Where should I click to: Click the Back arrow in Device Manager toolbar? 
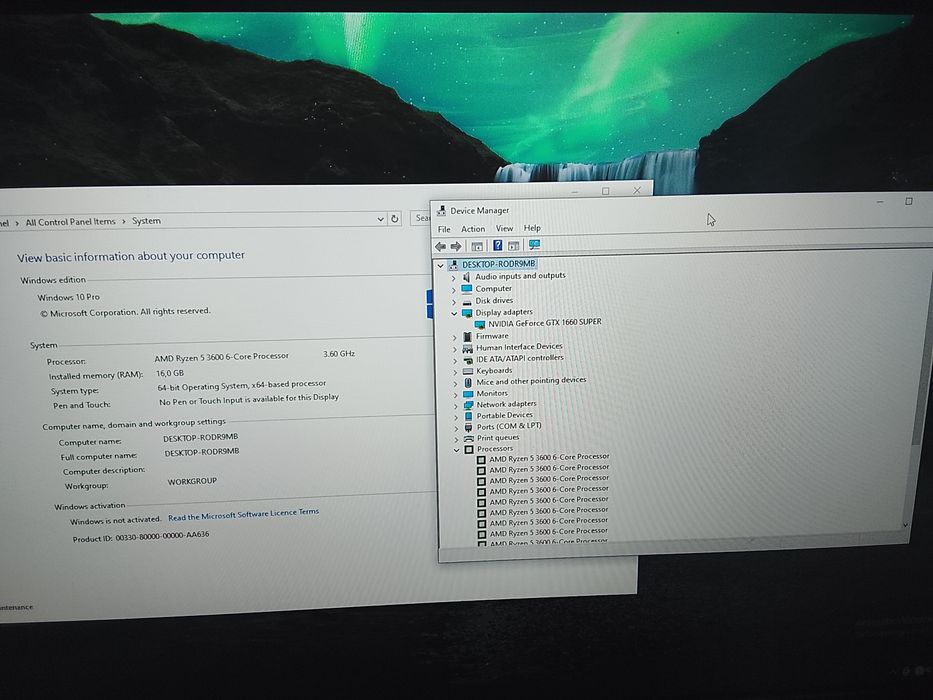click(440, 246)
